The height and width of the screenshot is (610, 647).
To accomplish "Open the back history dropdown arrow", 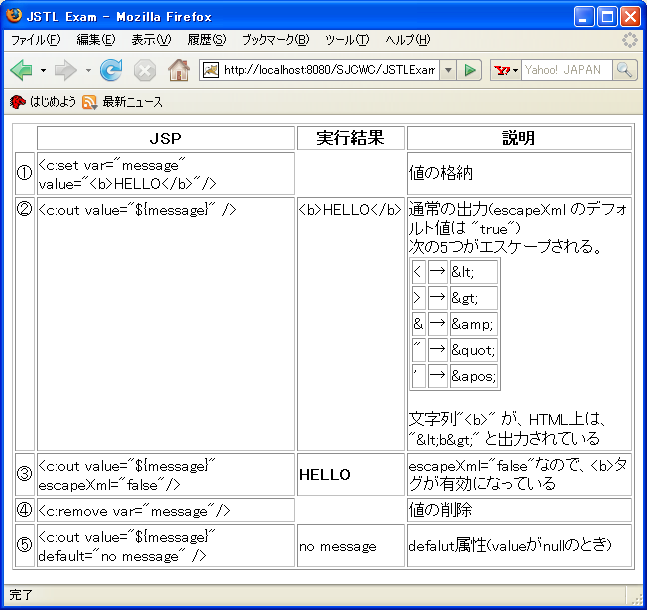I will click(x=43, y=70).
